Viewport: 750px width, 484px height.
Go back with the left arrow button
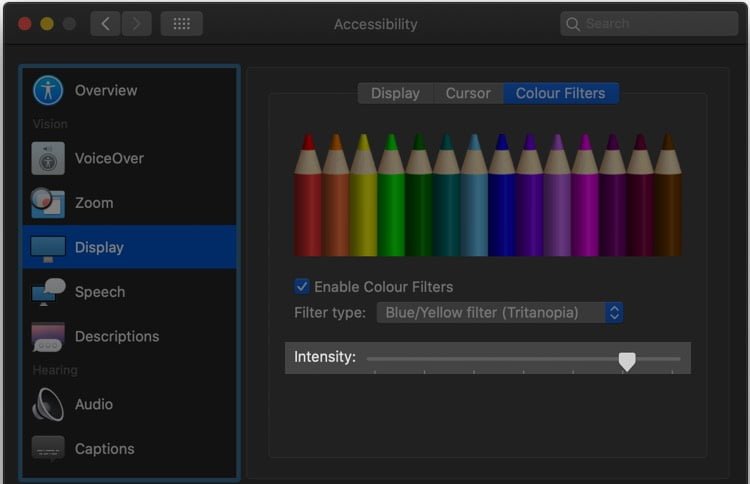click(106, 23)
